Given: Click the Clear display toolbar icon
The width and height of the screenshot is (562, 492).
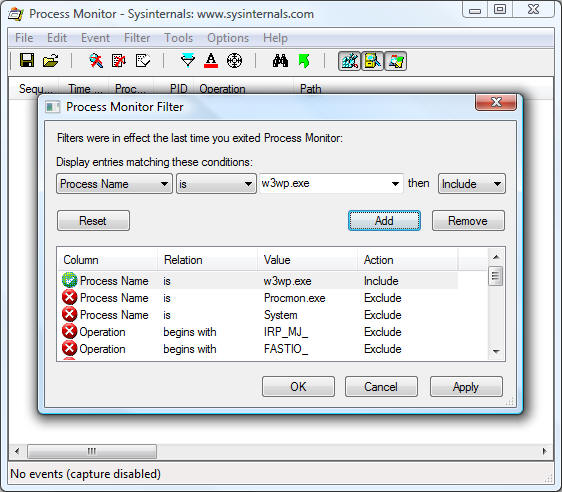Looking at the screenshot, I should (143, 61).
